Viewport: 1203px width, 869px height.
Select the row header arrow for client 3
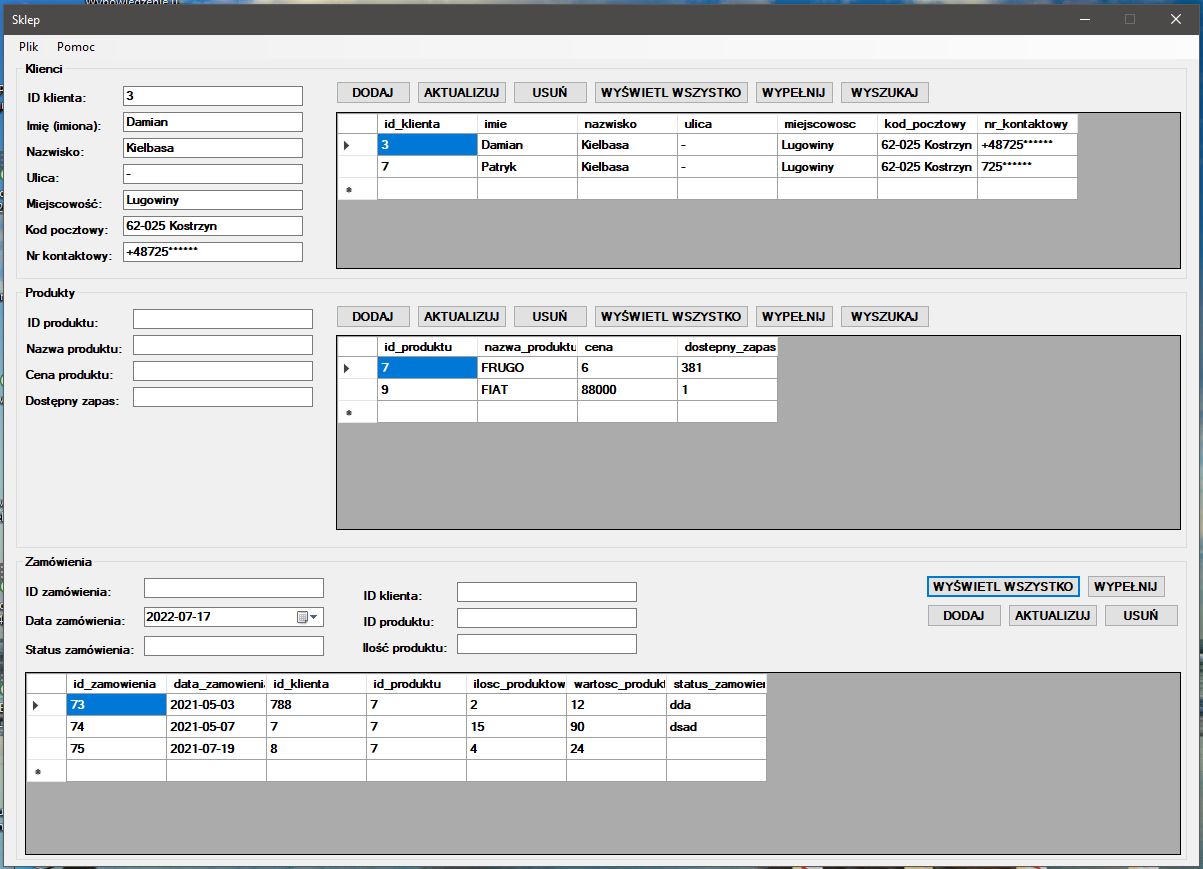pyautogui.click(x=348, y=145)
